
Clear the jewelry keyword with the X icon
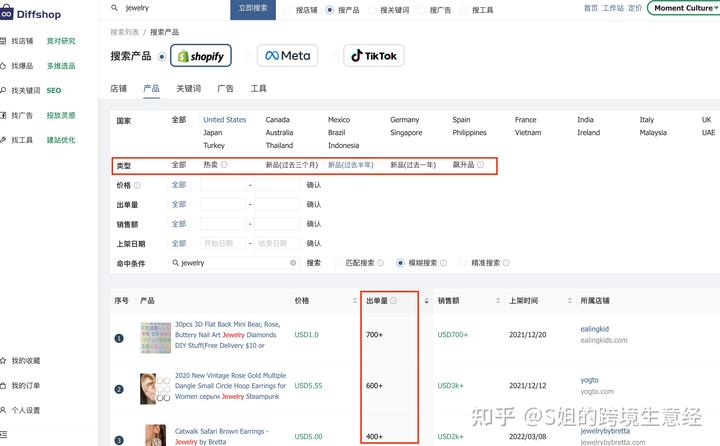click(x=293, y=263)
